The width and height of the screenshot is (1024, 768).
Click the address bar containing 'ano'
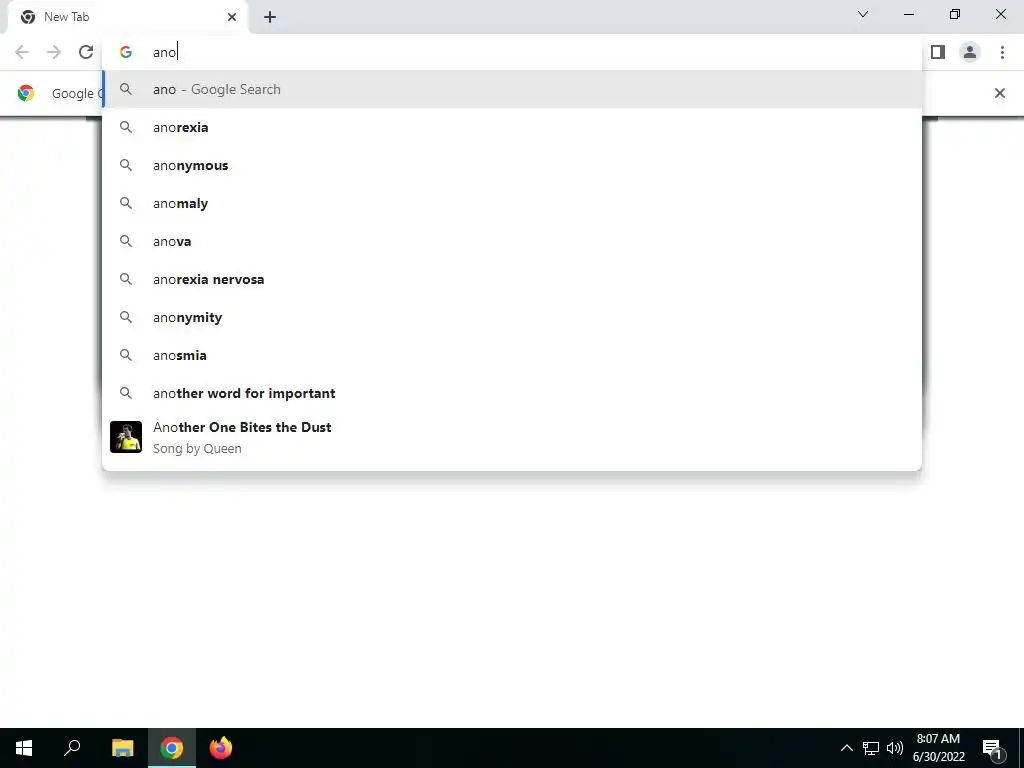[512, 52]
